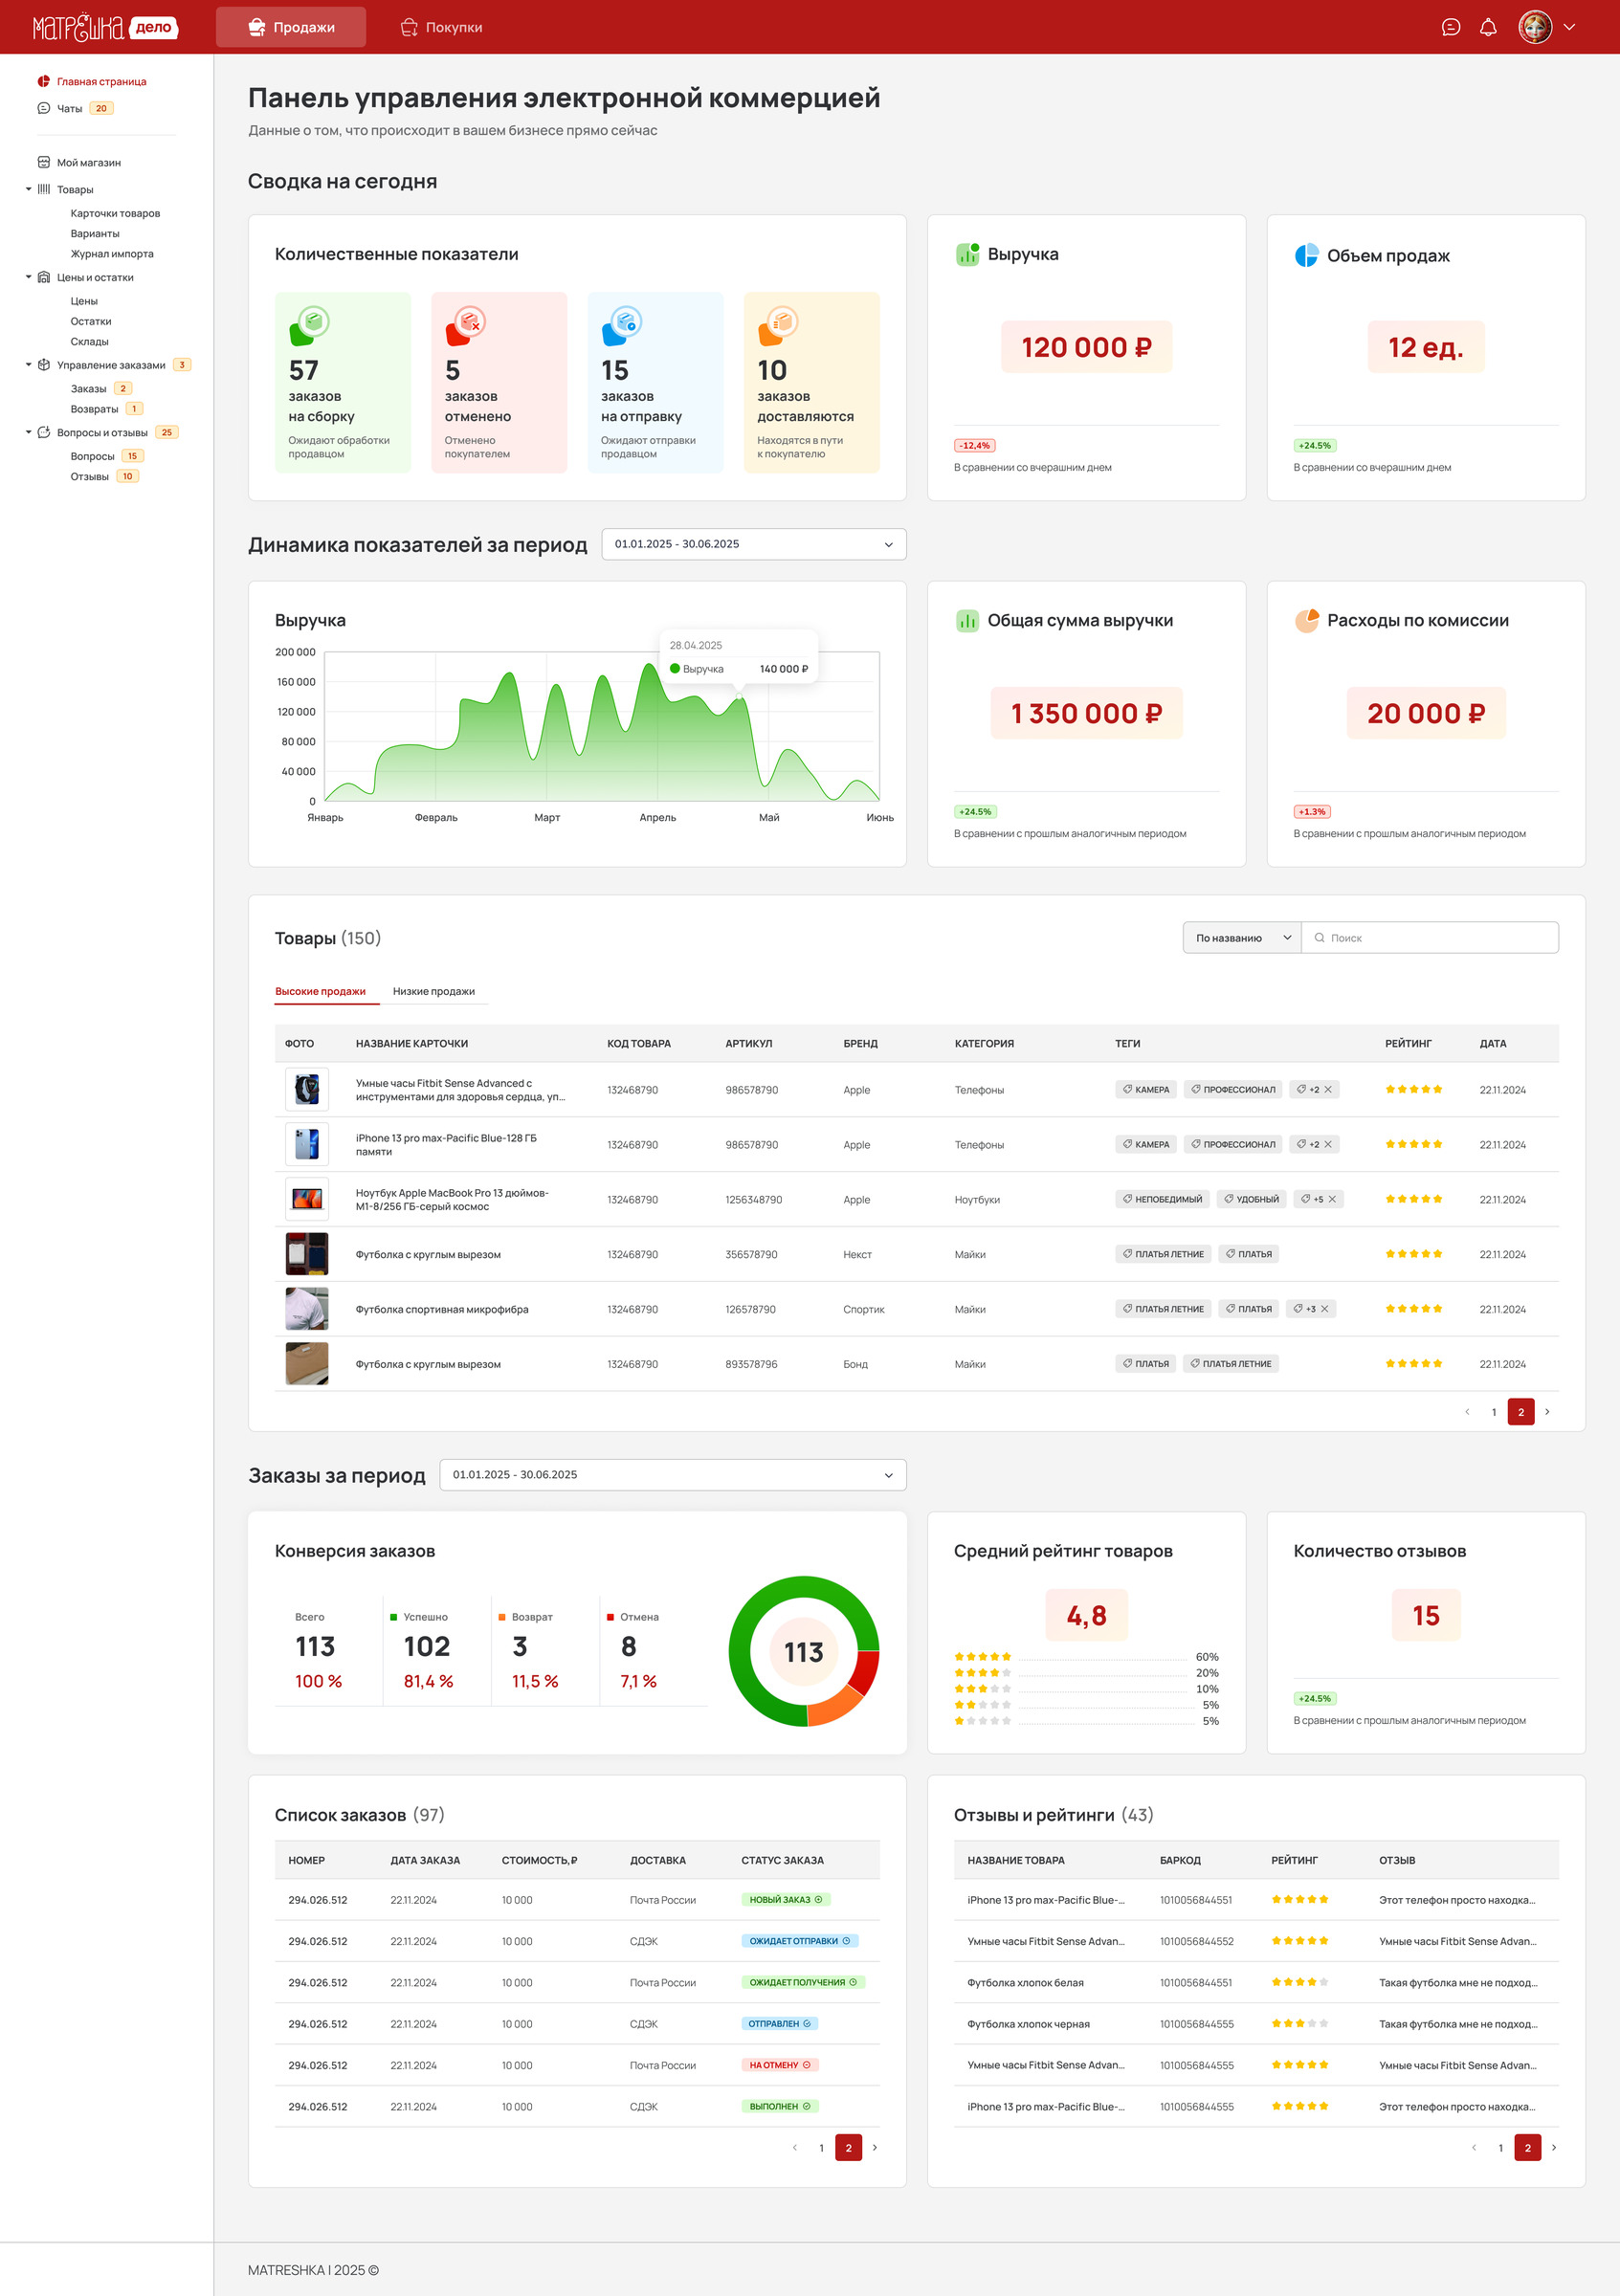The image size is (1620, 2296).
Task: Click the ОТПРАВЛЕН status badge
Action: click(x=780, y=2023)
